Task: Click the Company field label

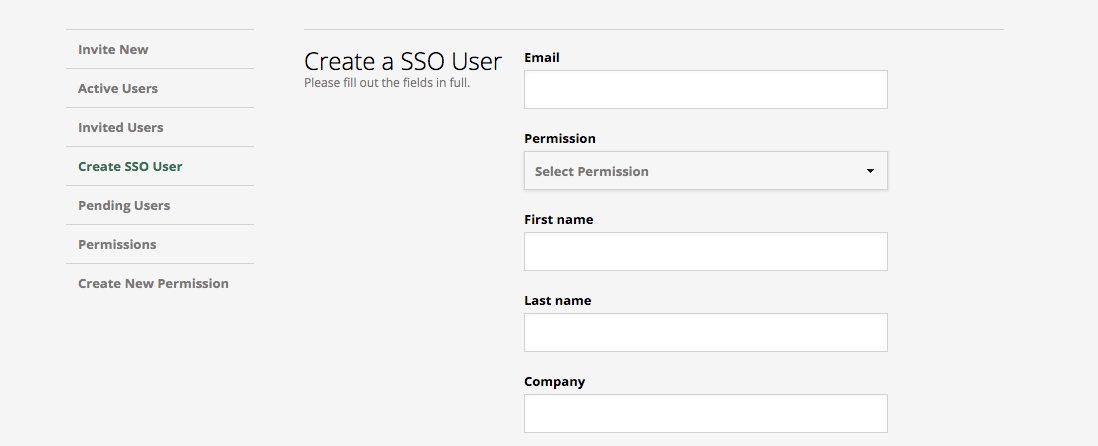Action: point(554,382)
